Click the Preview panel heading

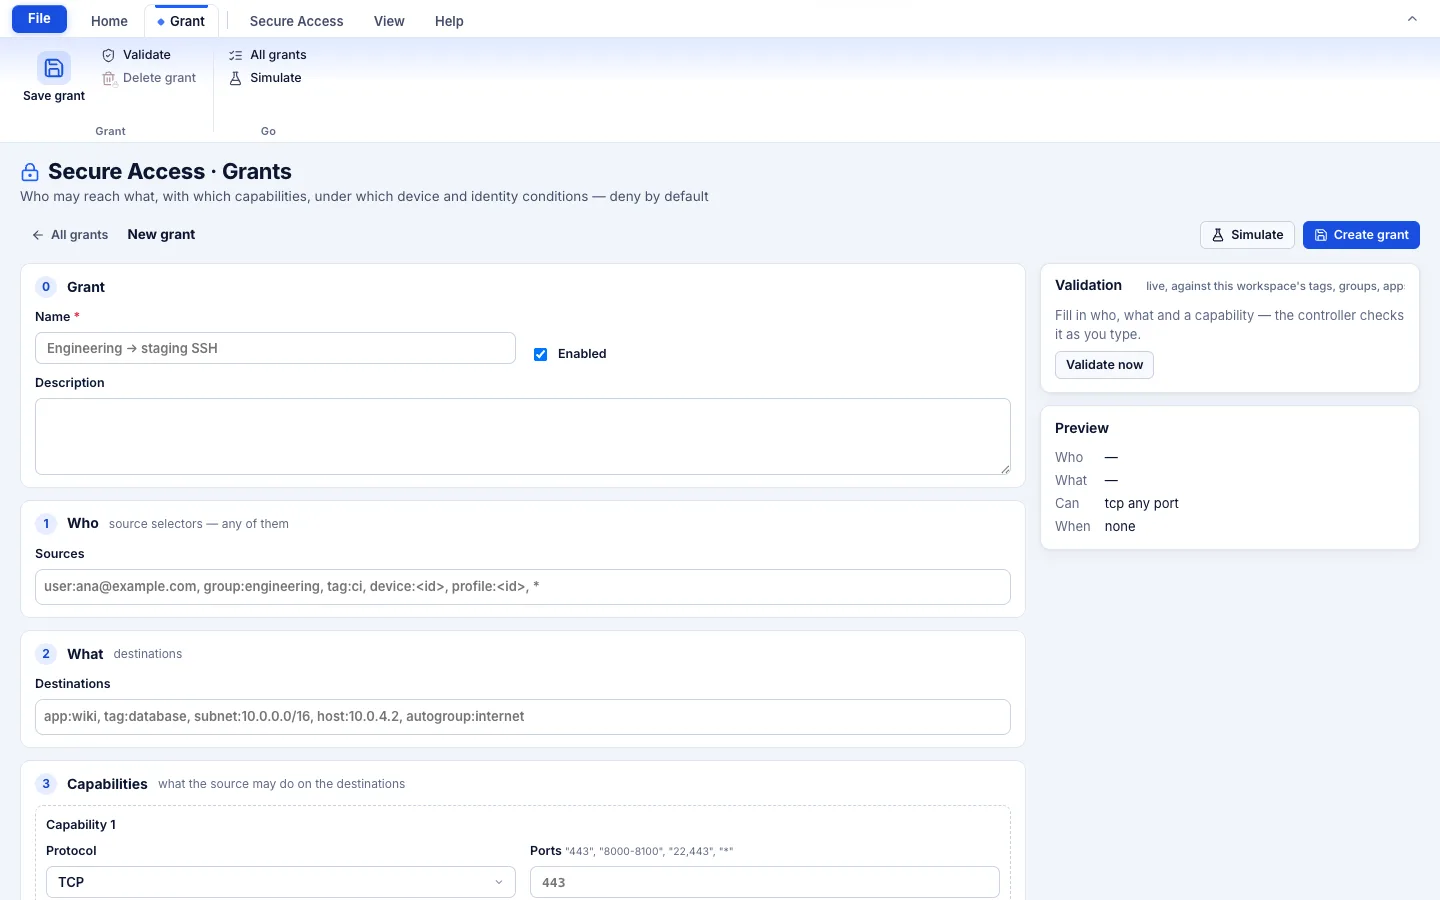tap(1082, 428)
